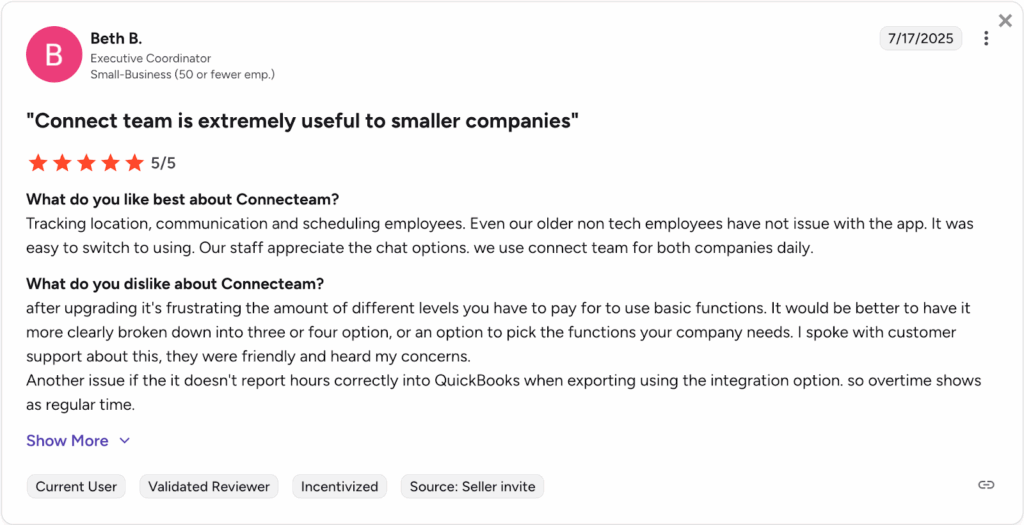
Task: Close the review card with the X
Action: coord(1005,21)
